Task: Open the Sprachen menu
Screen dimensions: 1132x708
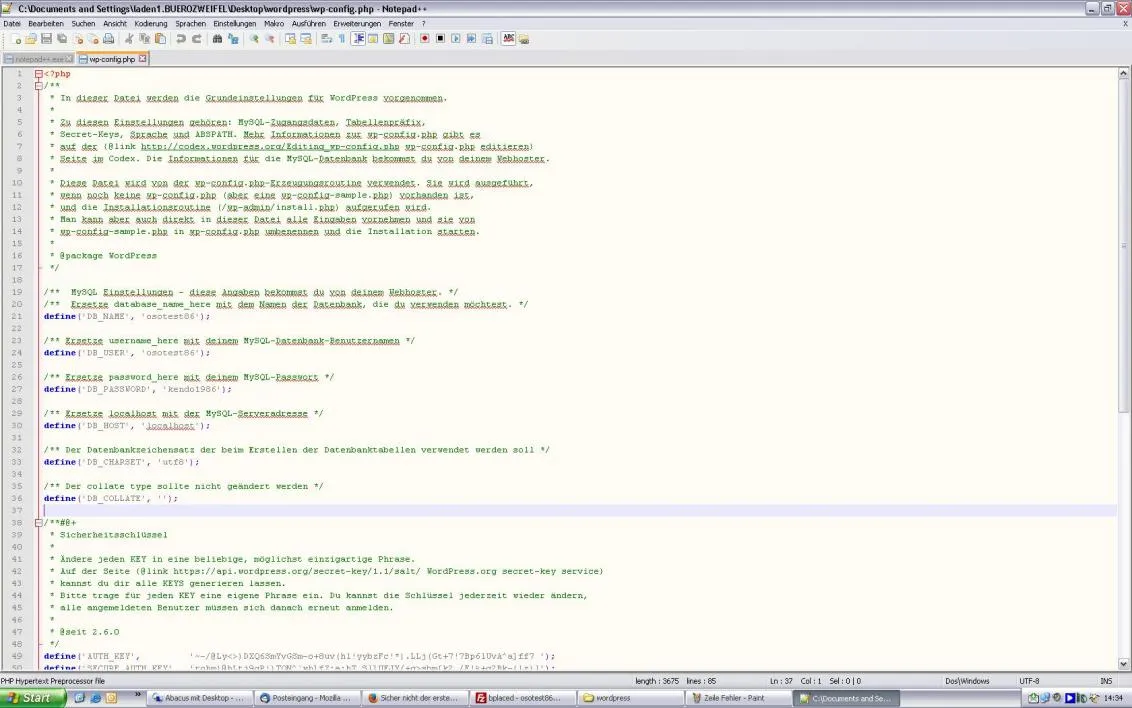Action: (191, 24)
